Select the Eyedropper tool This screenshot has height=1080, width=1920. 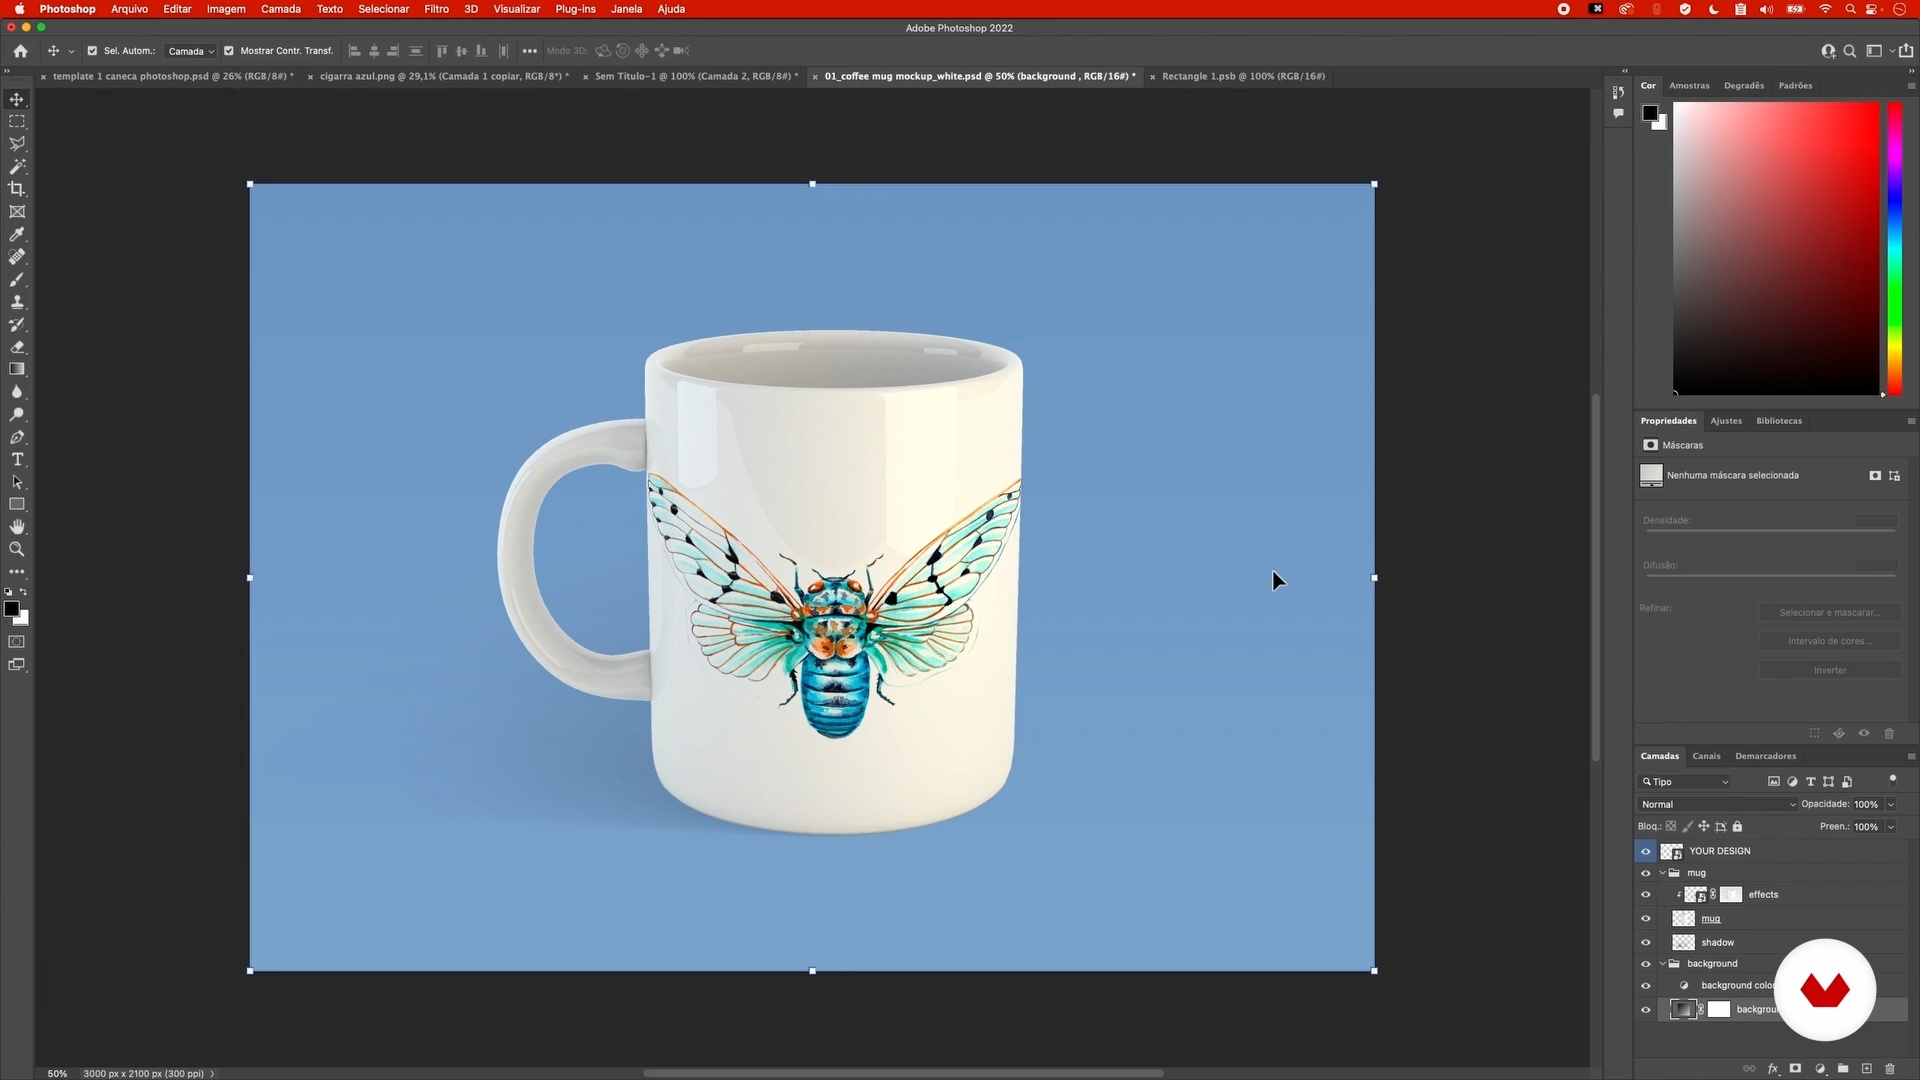coord(17,234)
